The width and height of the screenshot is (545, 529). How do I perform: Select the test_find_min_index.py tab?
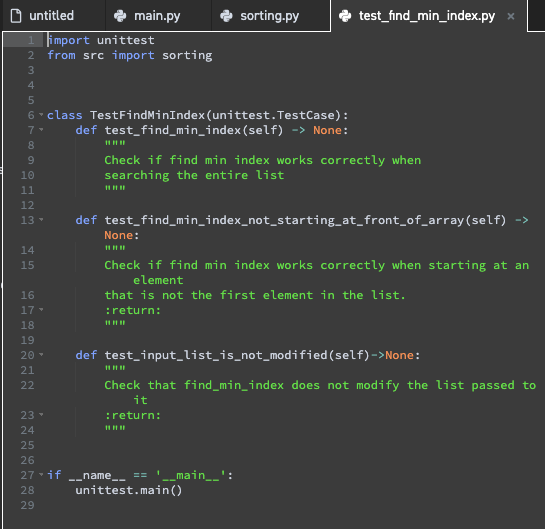pyautogui.click(x=426, y=16)
